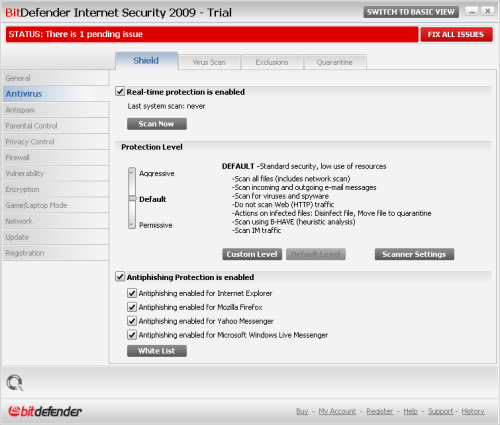Screen dimensions: 500x425
Task: Click the Register link
Action: coord(380,411)
